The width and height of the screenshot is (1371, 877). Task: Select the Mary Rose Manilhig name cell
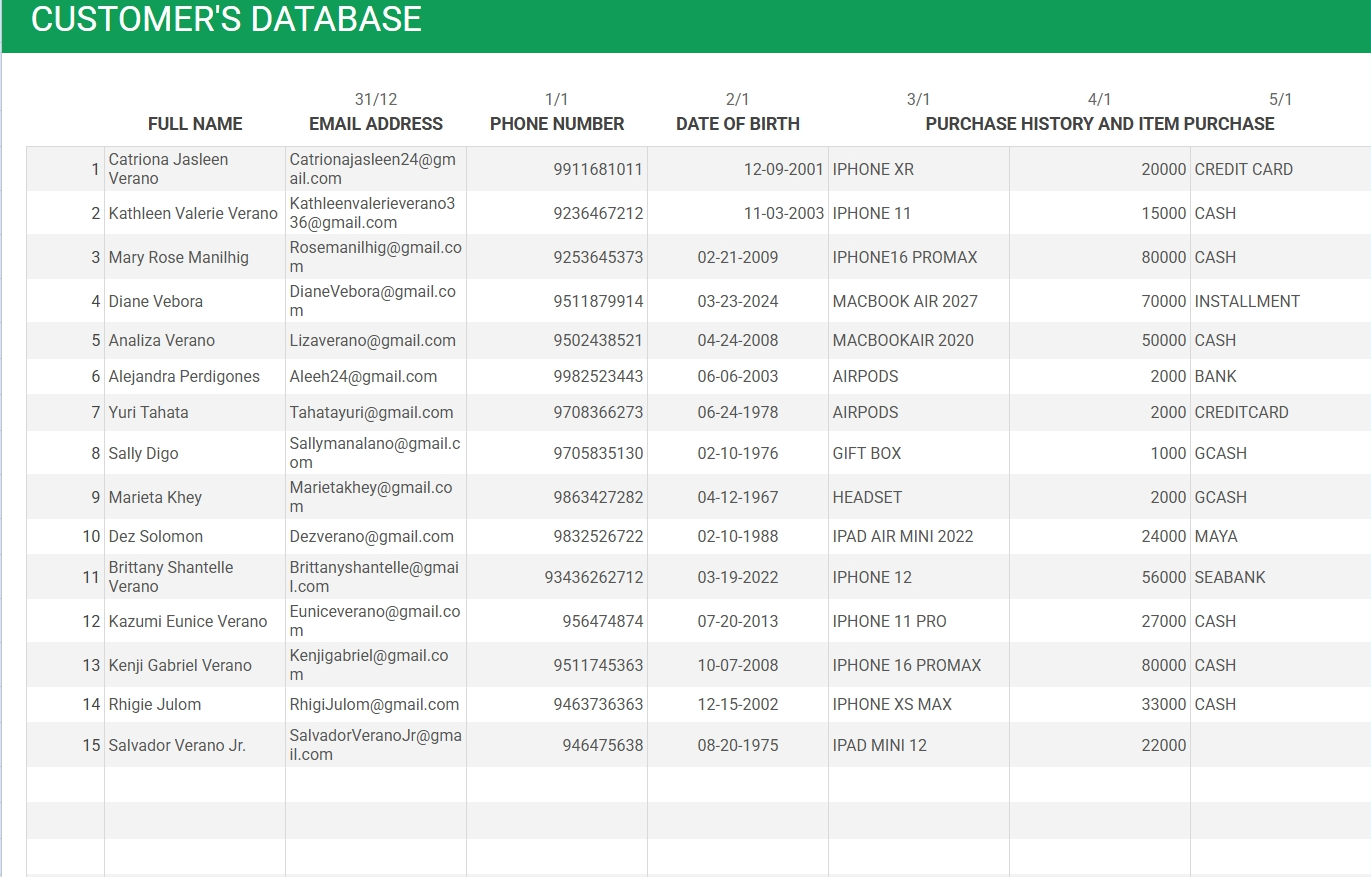[x=195, y=257]
